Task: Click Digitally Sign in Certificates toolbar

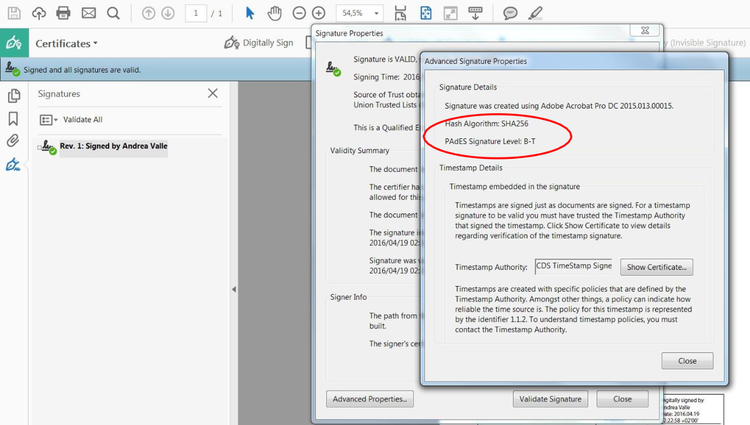Action: (x=259, y=43)
